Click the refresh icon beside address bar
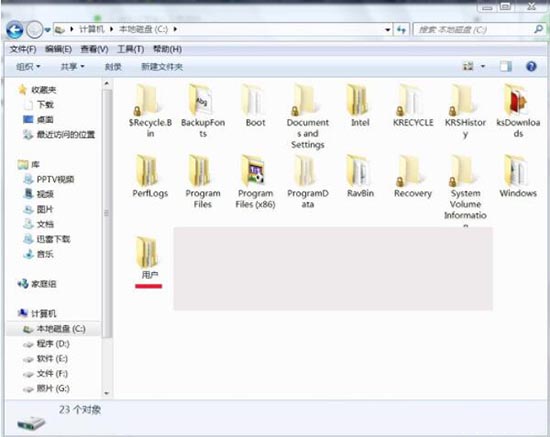This screenshot has height=437, width=550. point(401,30)
